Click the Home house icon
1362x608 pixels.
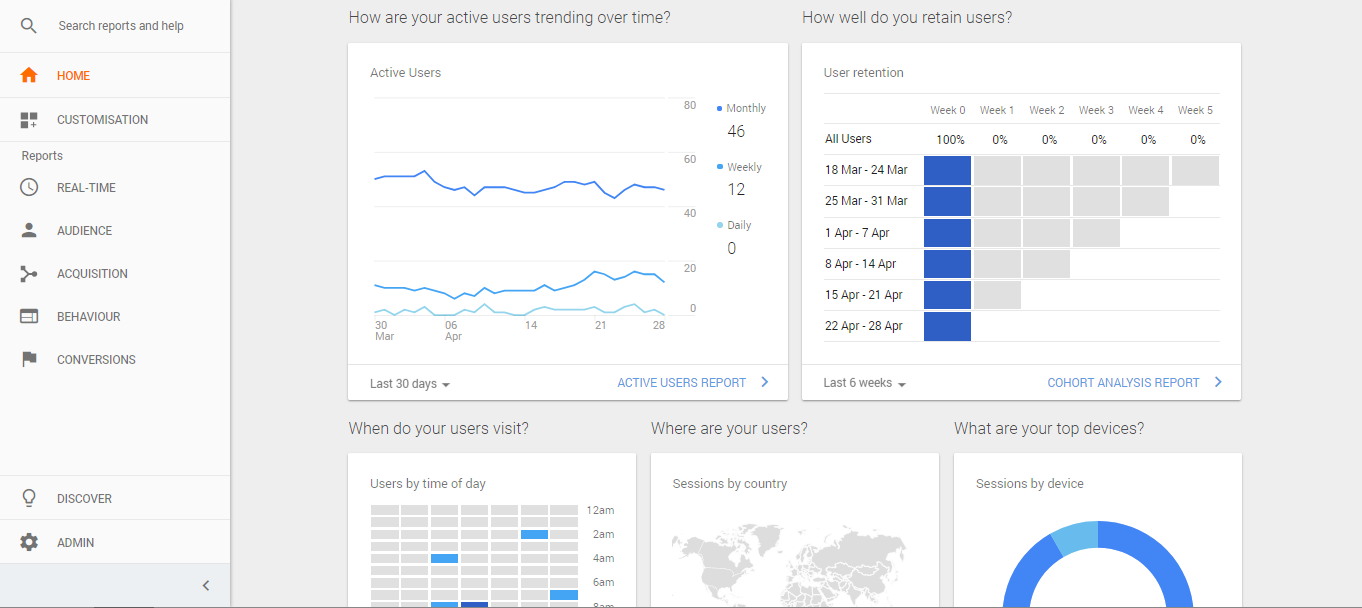(29, 75)
